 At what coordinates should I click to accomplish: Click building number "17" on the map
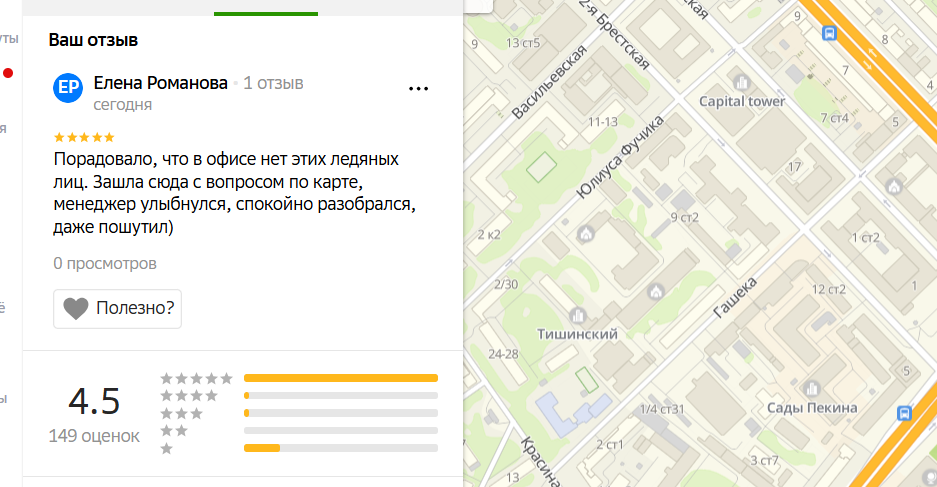[794, 167]
